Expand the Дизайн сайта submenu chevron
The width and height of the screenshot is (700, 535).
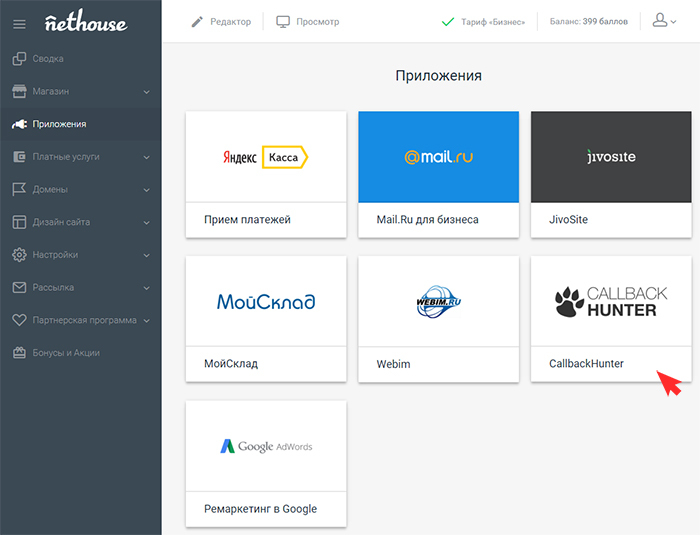(x=146, y=223)
